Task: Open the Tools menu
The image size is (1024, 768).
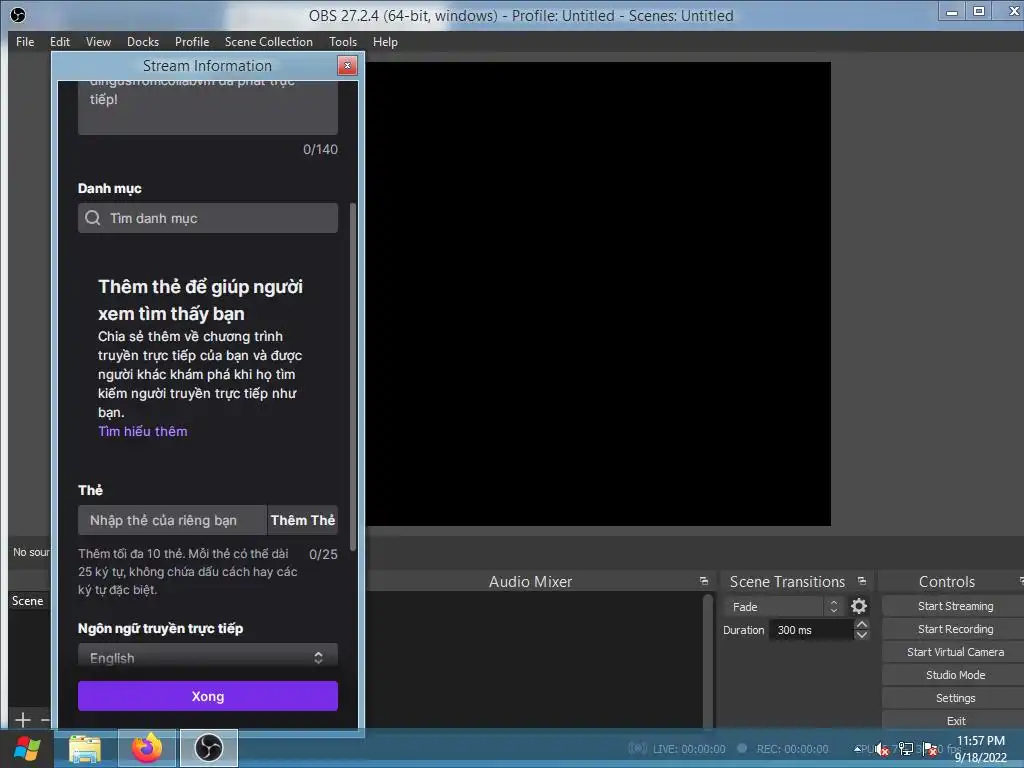Action: [x=343, y=42]
